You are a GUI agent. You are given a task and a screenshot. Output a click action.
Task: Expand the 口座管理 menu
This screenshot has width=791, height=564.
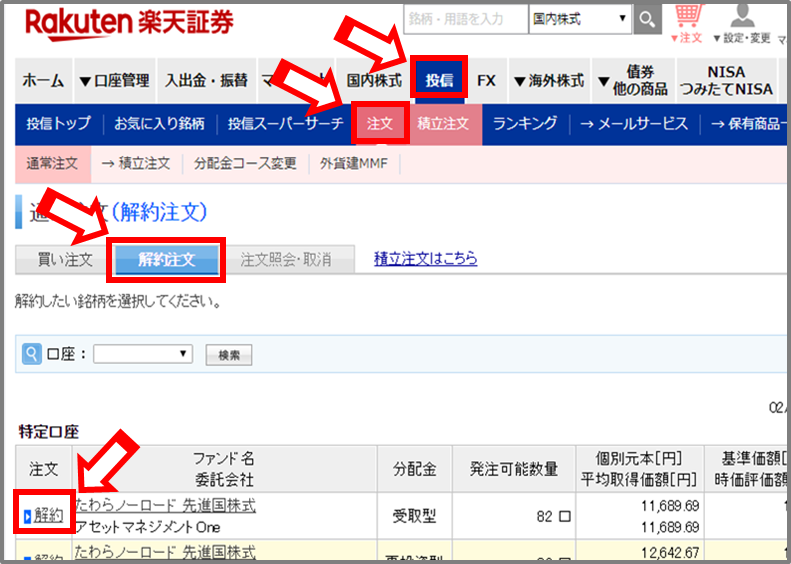pyautogui.click(x=115, y=81)
